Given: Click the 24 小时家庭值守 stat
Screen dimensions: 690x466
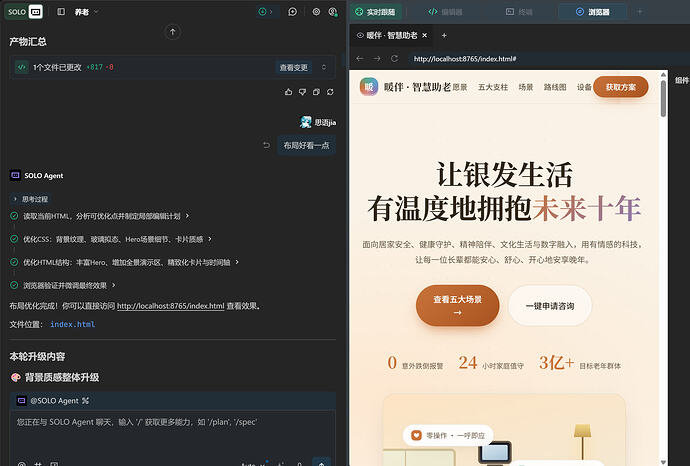Looking at the screenshot, I should (x=491, y=363).
